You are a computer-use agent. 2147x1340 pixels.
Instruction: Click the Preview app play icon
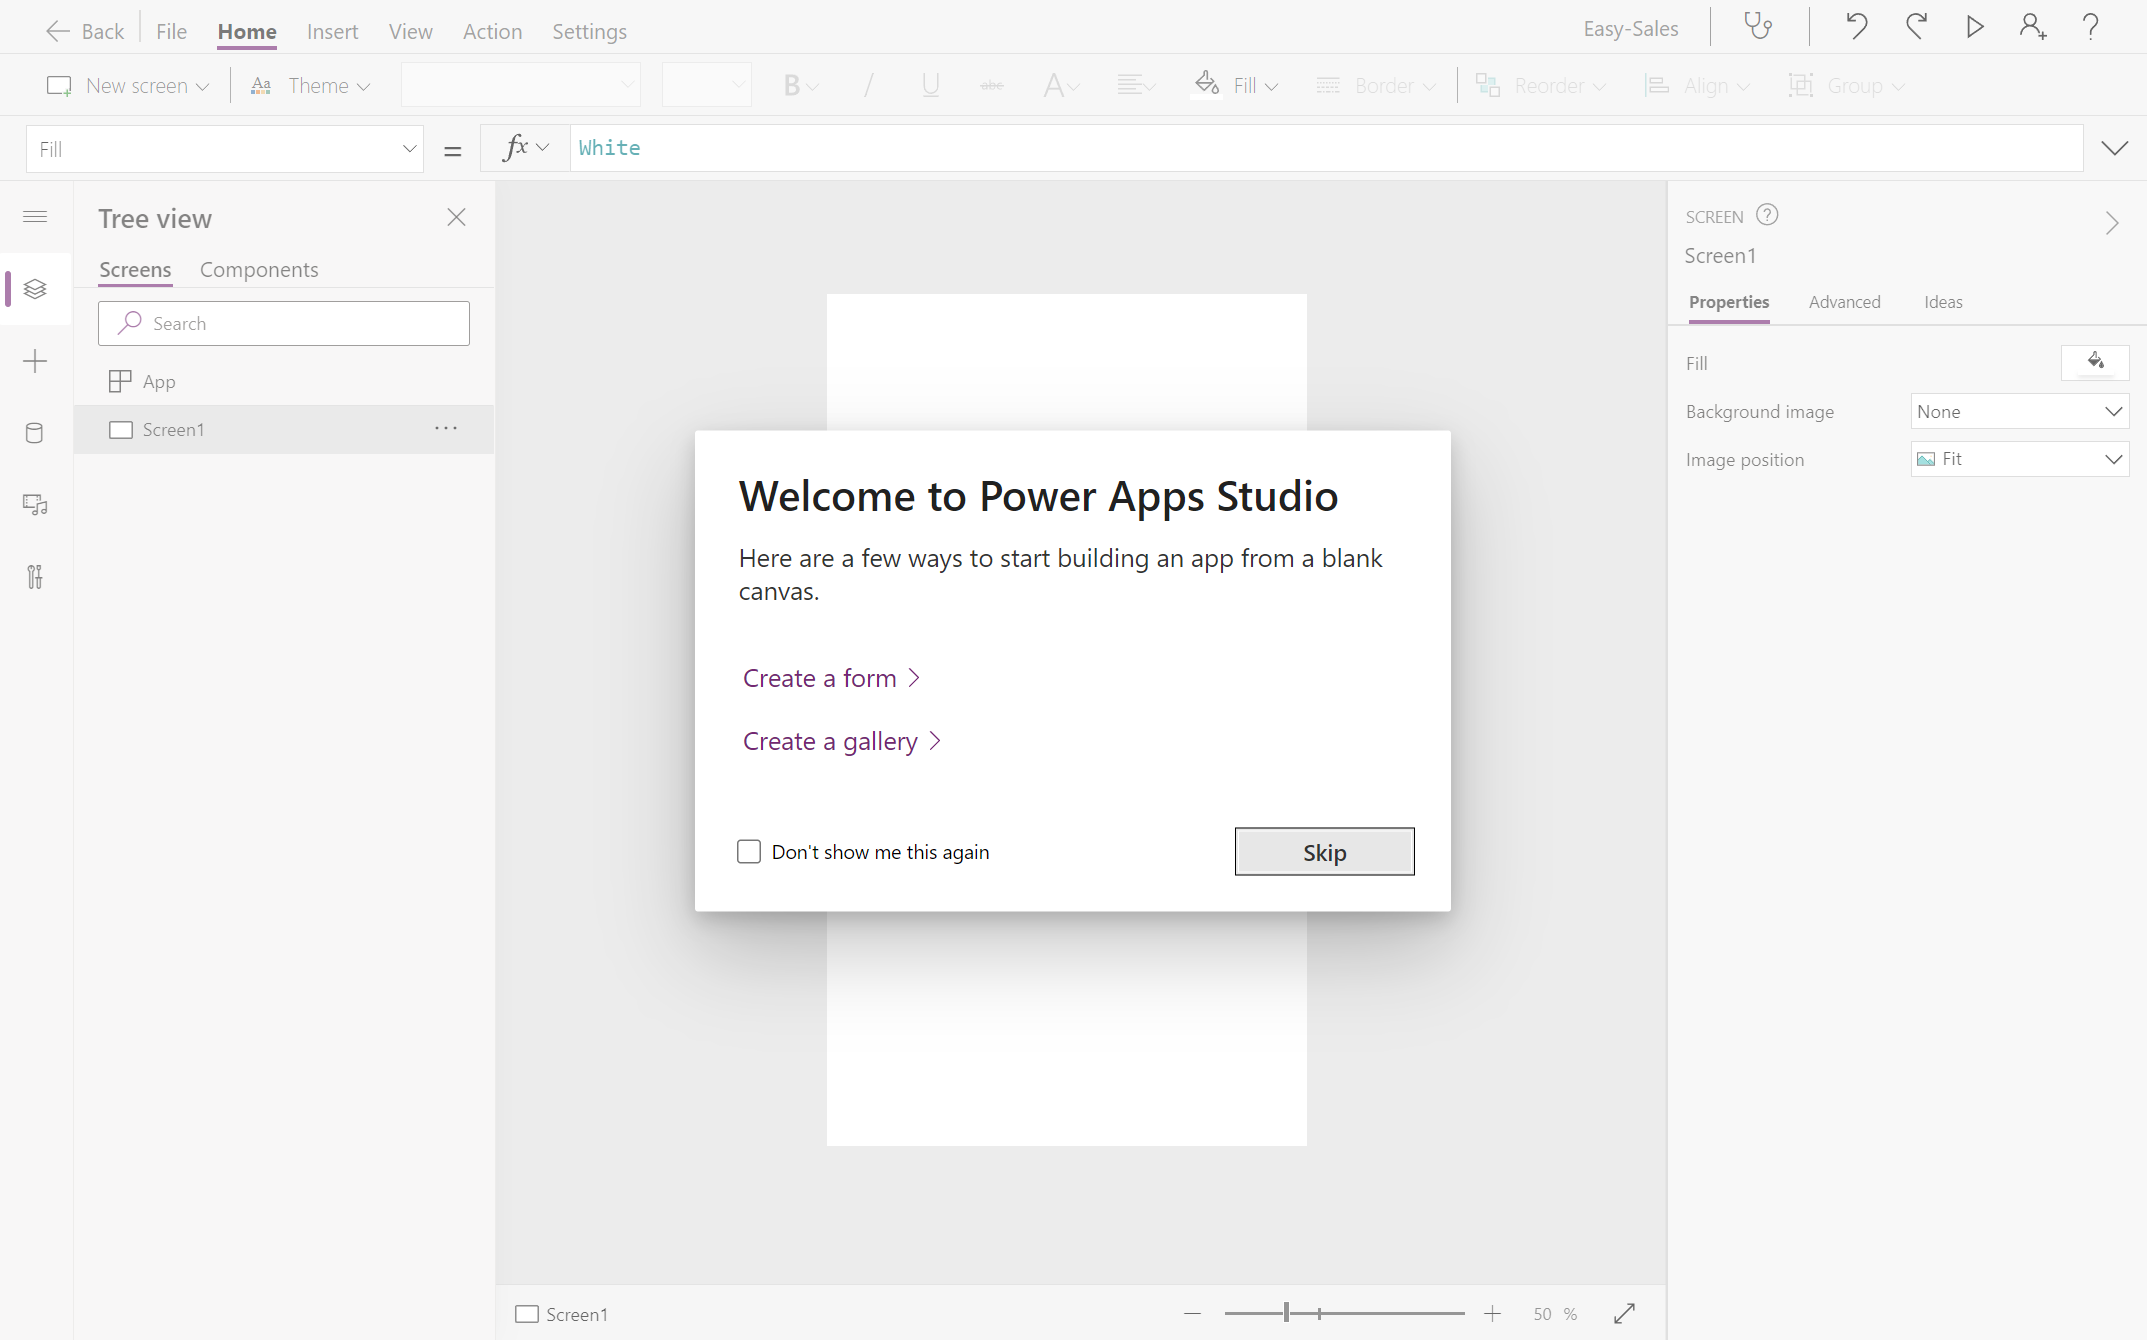point(1974,27)
